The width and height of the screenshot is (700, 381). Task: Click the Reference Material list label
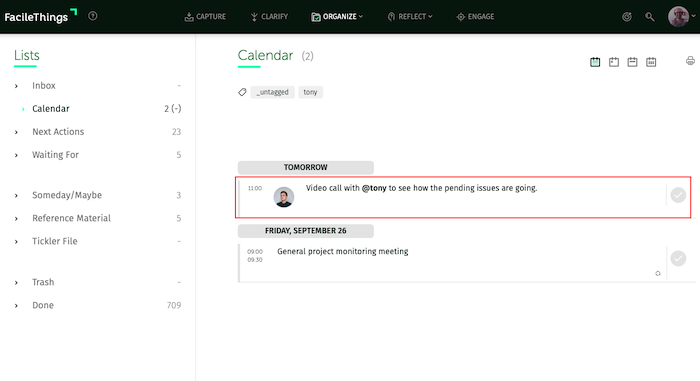coord(71,218)
